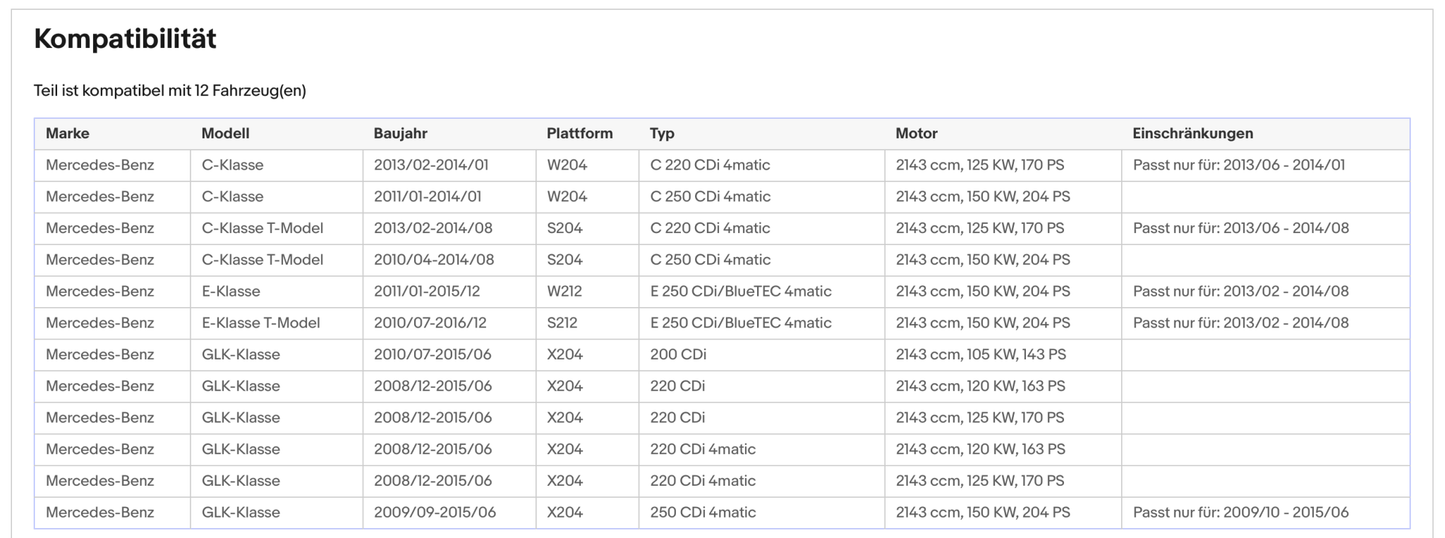Click the Baujahr cell 2010/07-2016/12

point(430,323)
